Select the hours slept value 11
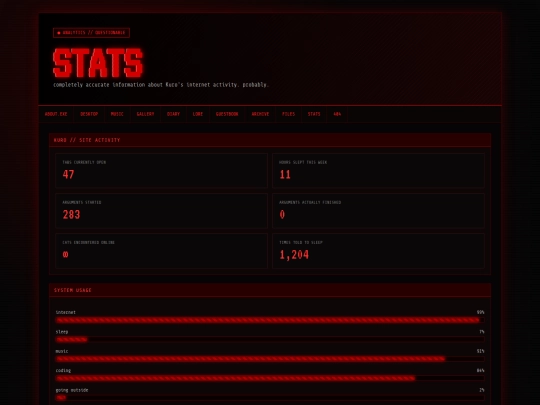540x405 pixels. click(285, 175)
